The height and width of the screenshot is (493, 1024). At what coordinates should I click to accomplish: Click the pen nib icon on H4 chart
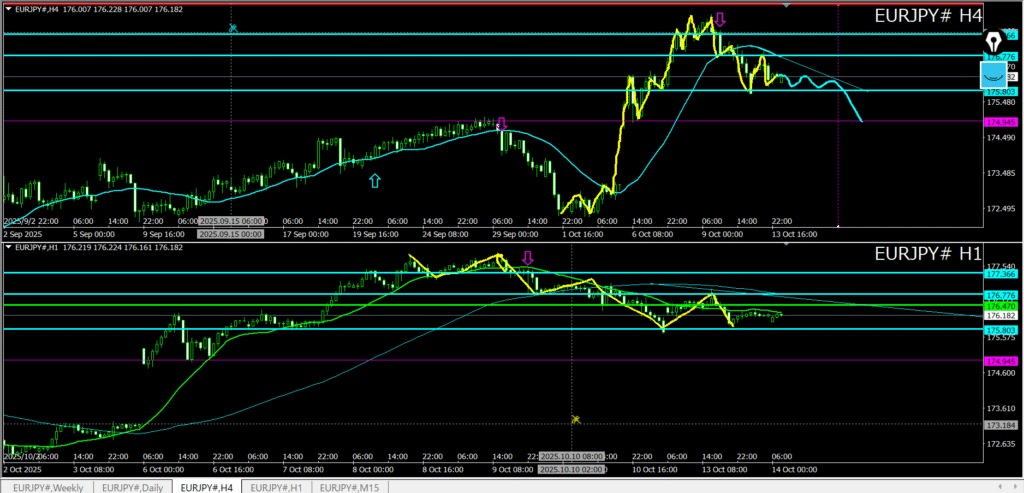(x=992, y=42)
